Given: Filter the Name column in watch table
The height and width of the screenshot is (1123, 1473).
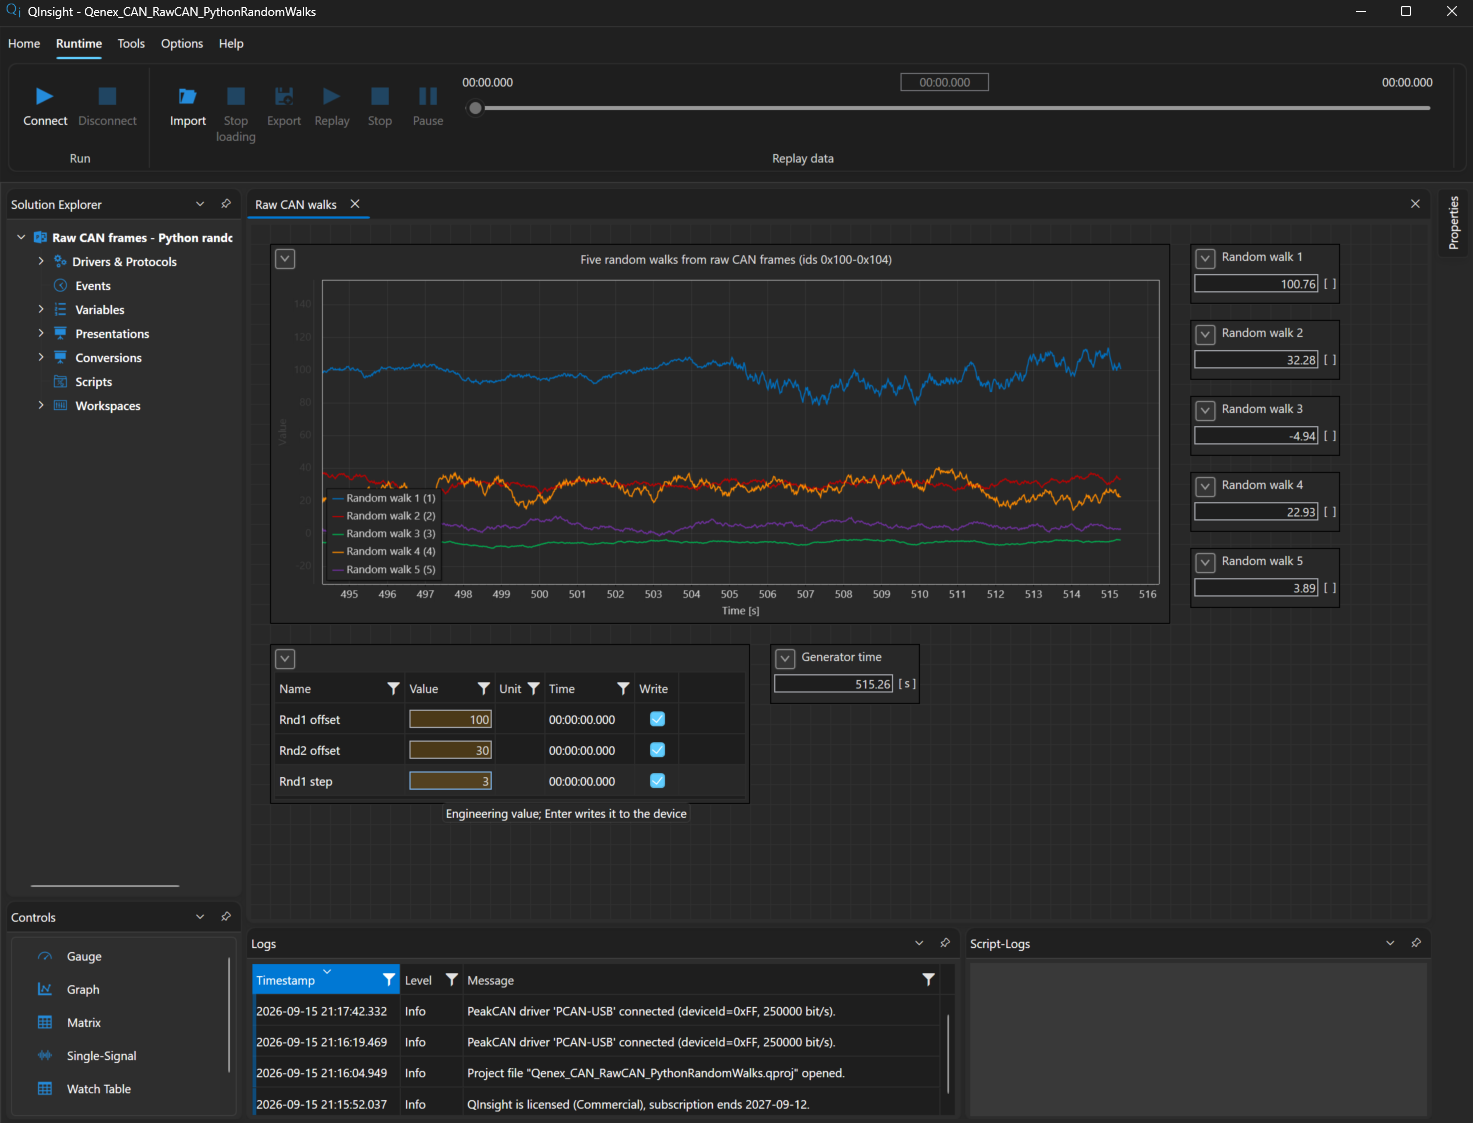Looking at the screenshot, I should pyautogui.click(x=393, y=689).
